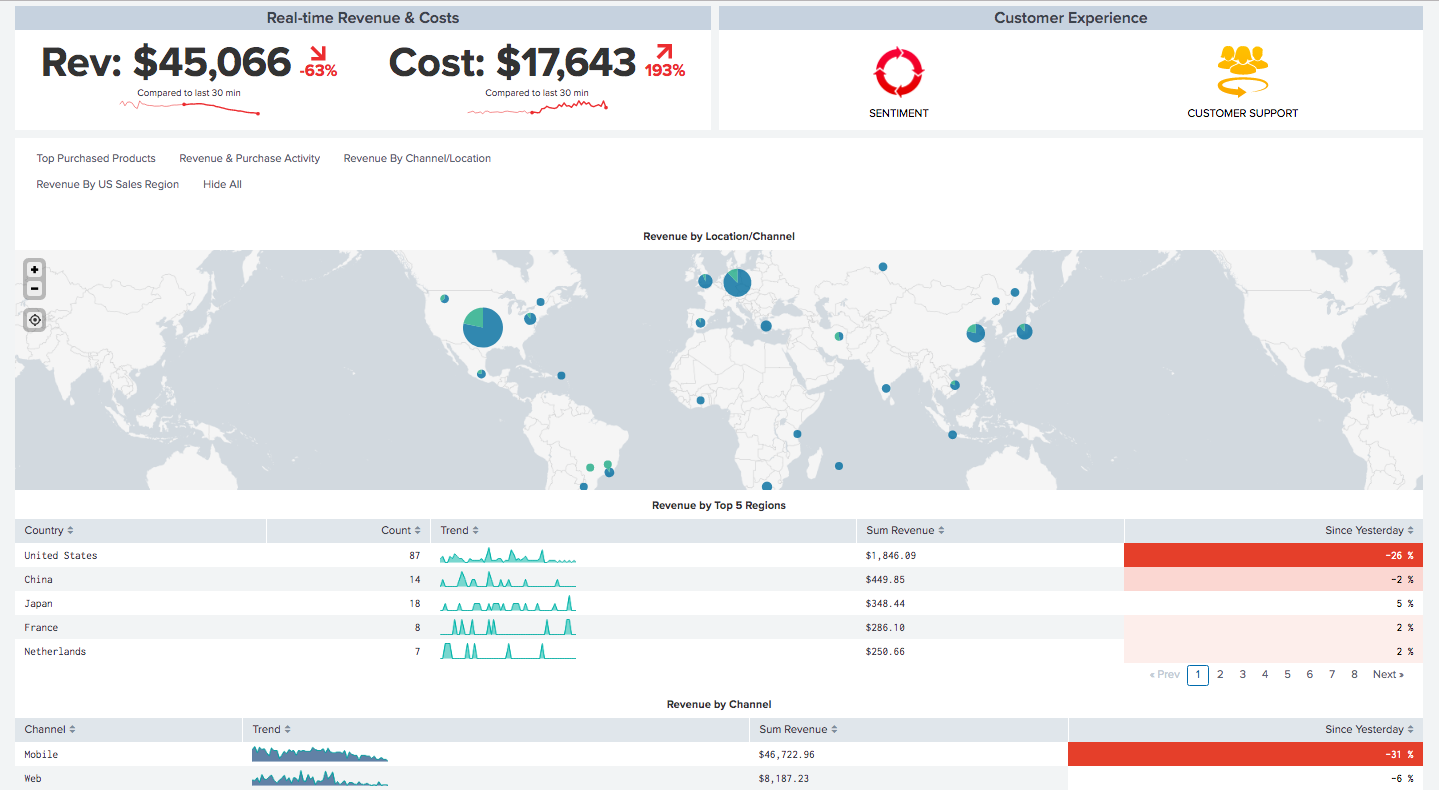The height and width of the screenshot is (790, 1439).
Task: Click the Rev: $45,066 headline value
Action: click(166, 62)
